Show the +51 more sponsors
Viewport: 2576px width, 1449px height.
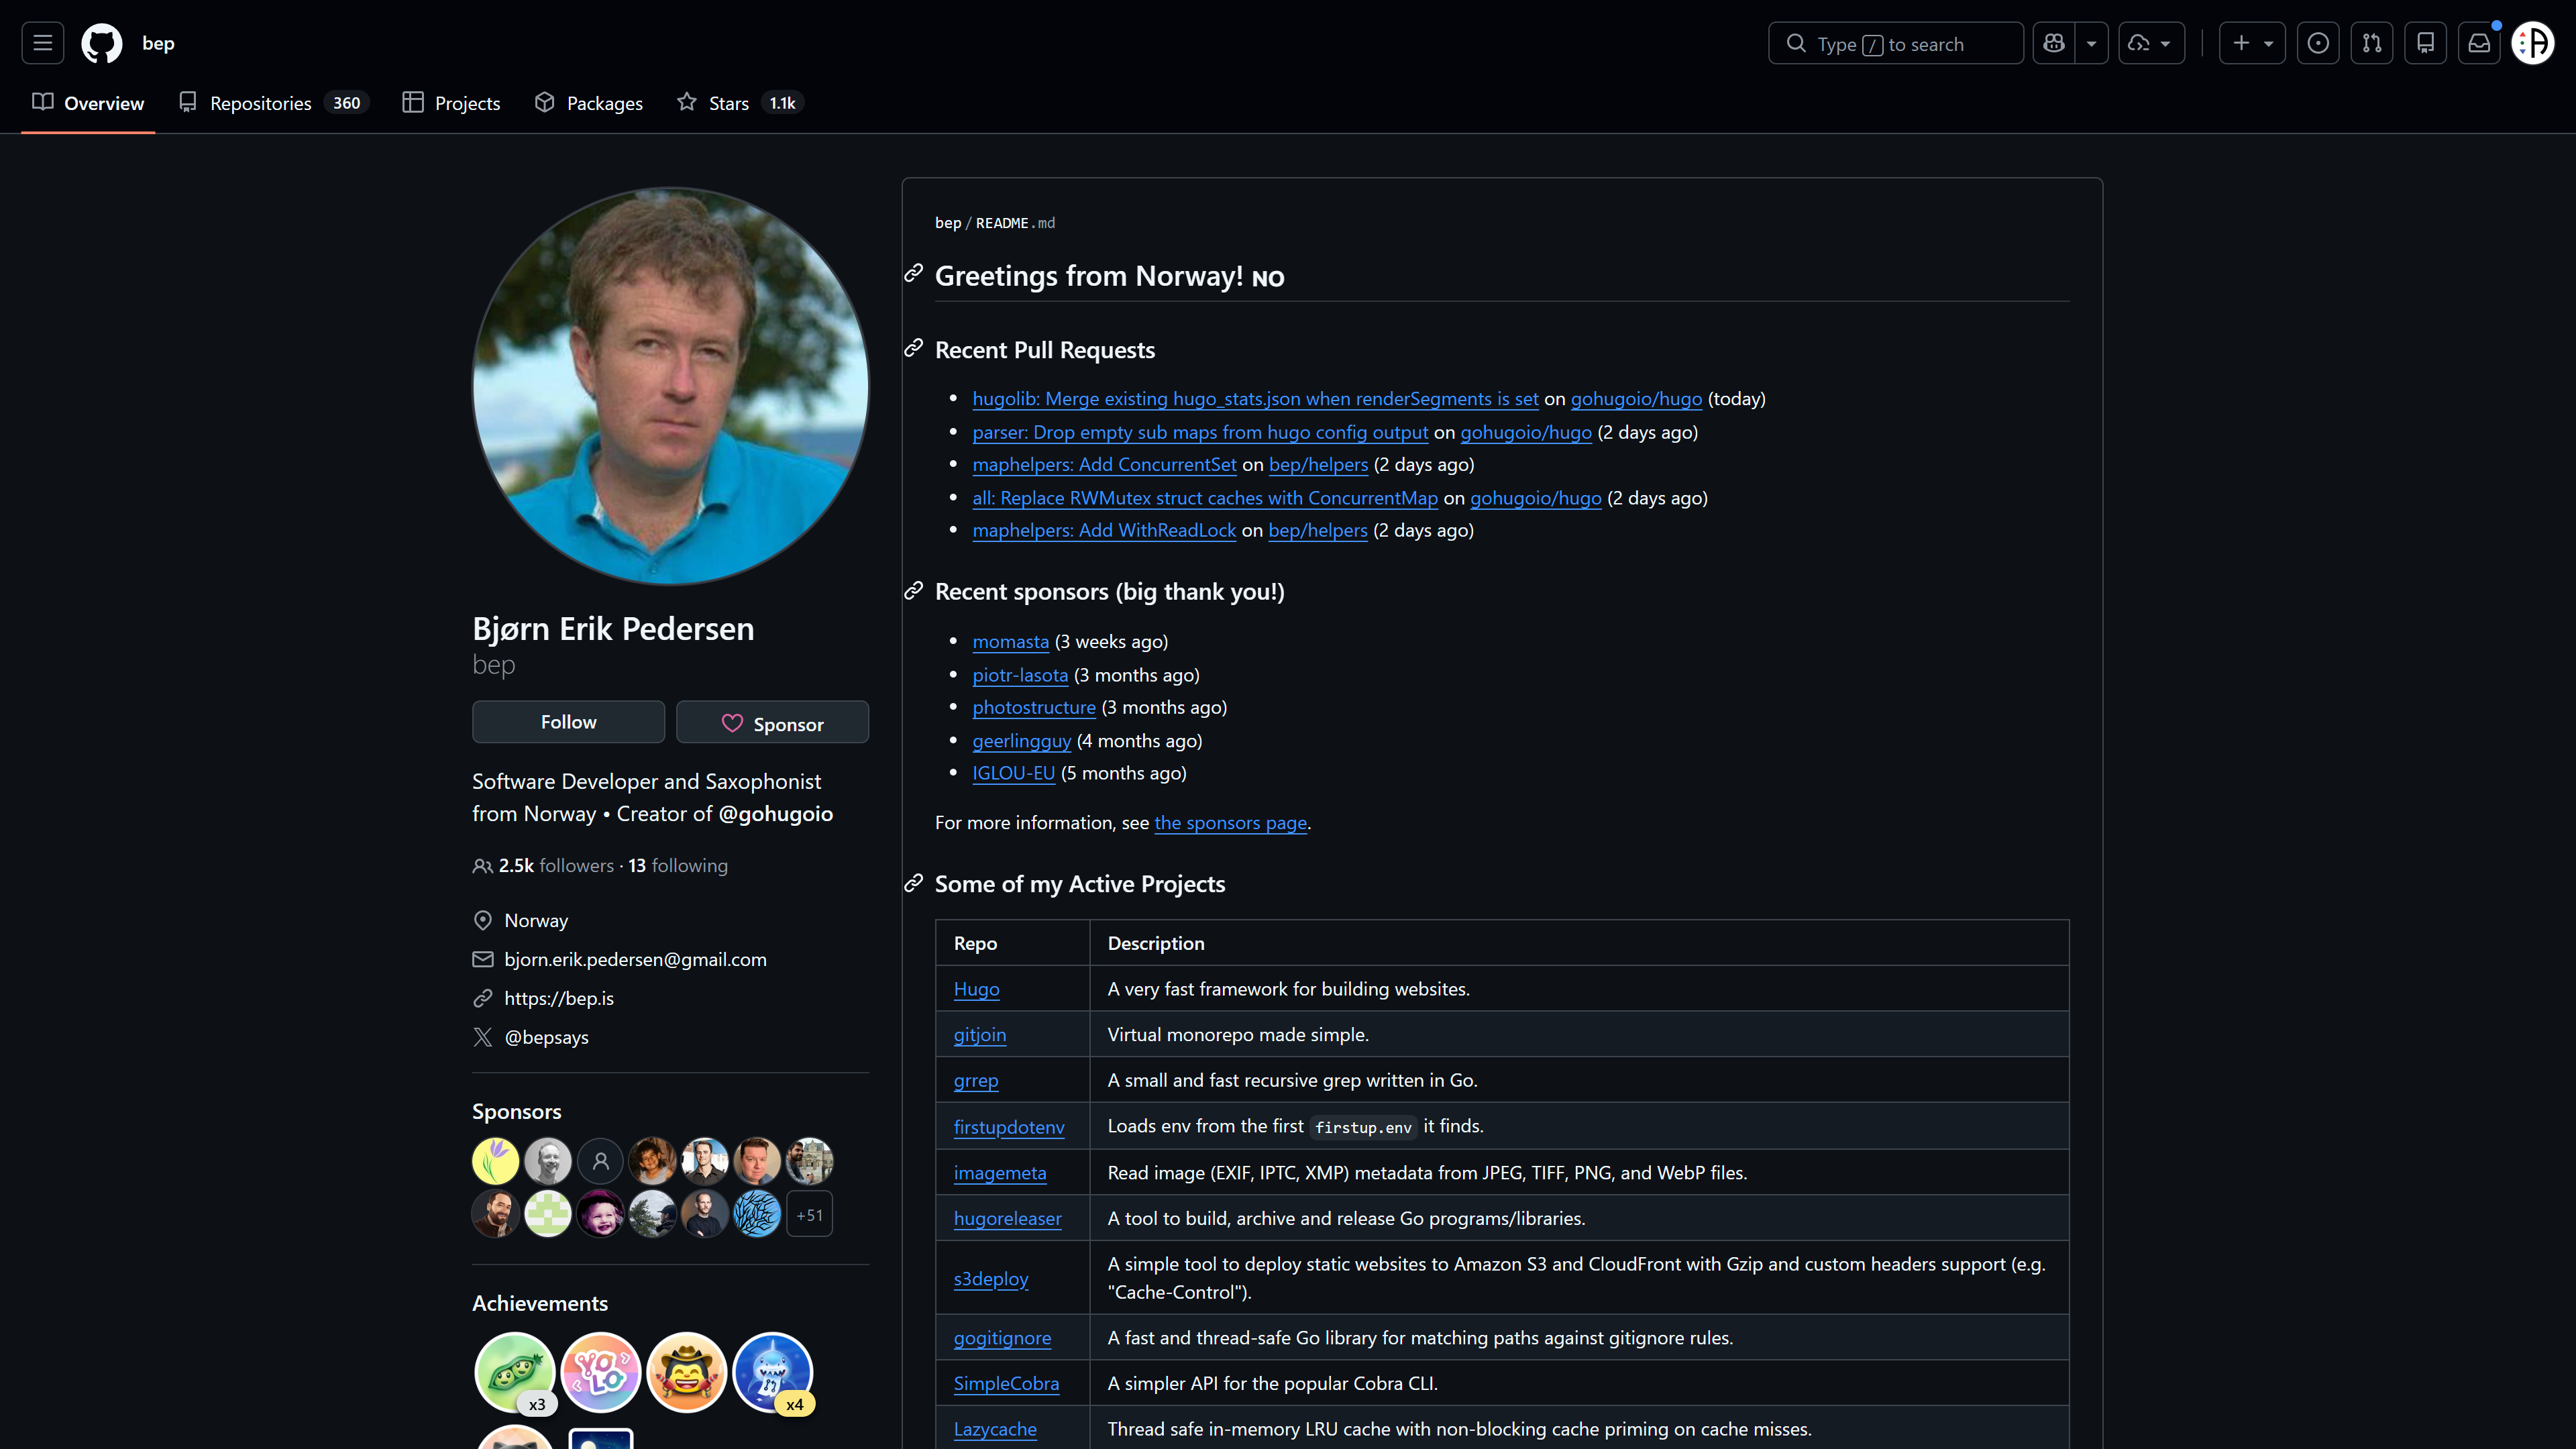pyautogui.click(x=809, y=1214)
